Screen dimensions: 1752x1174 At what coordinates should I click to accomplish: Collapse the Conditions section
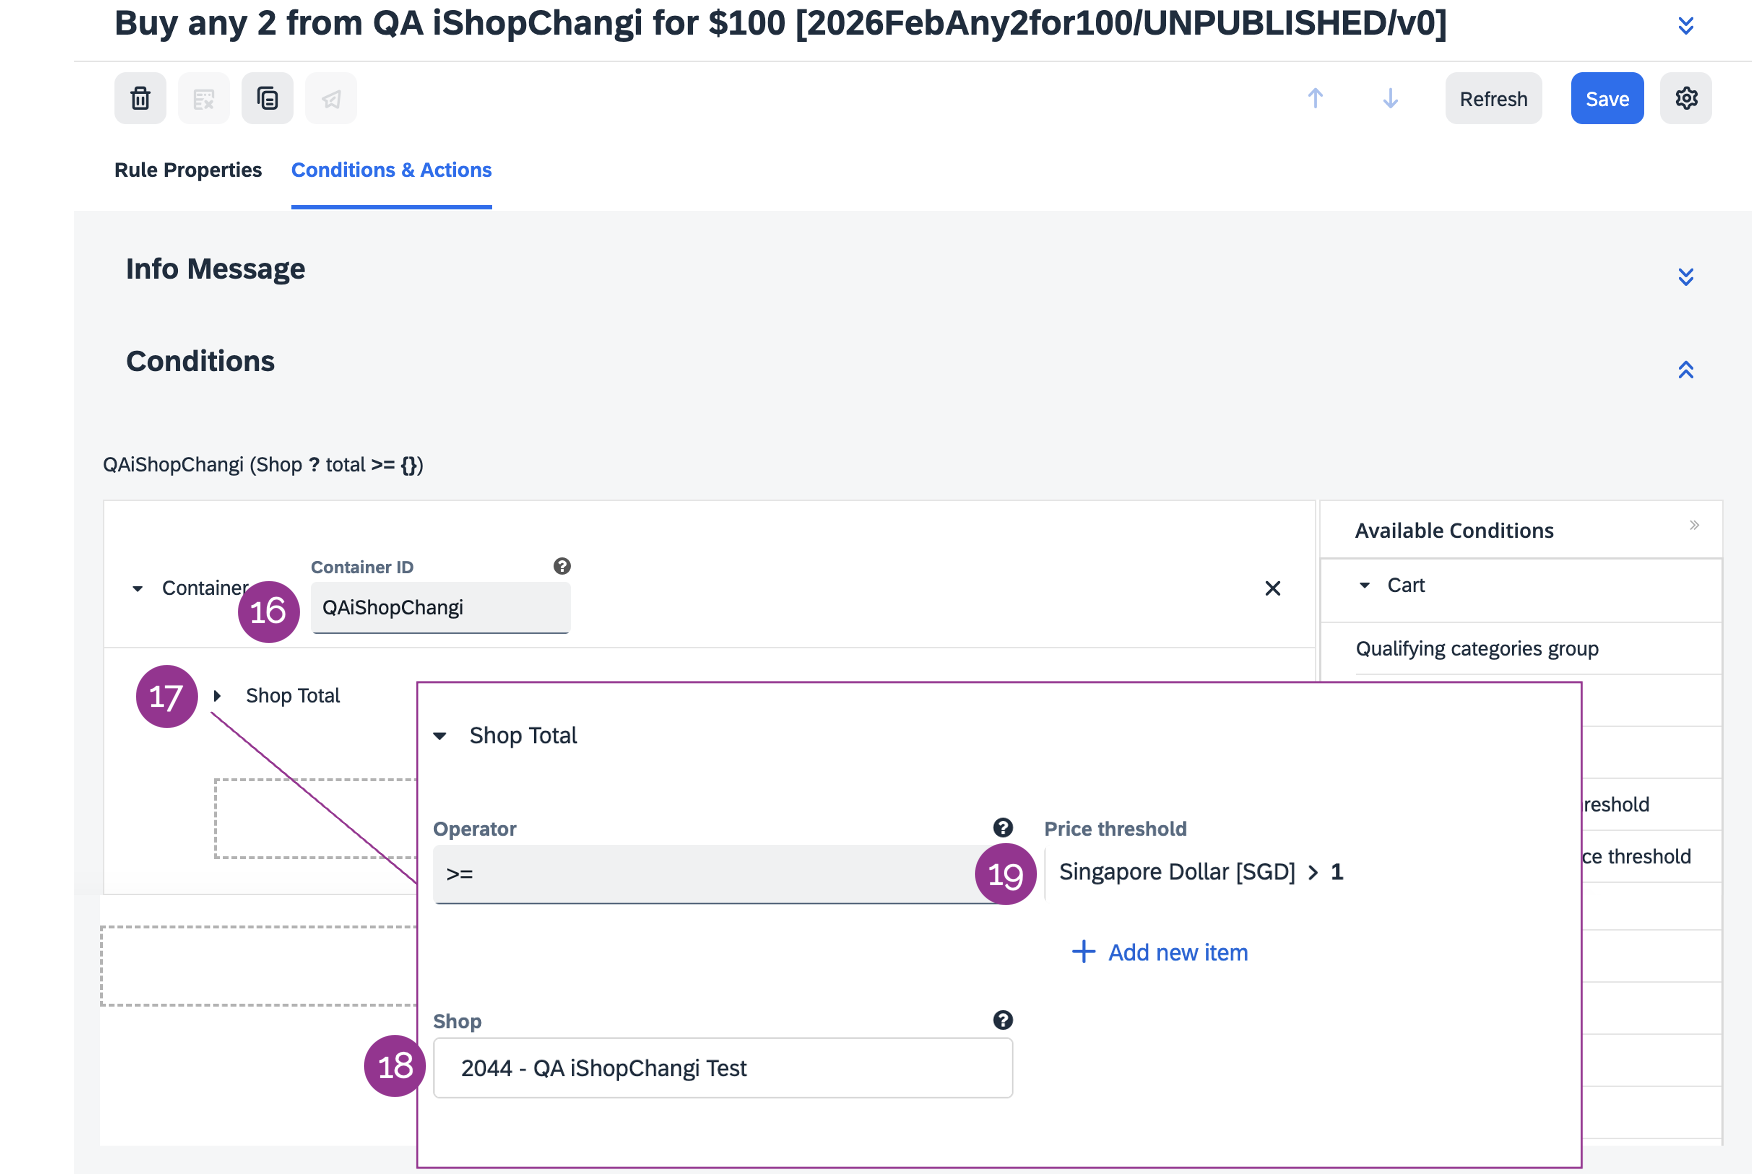click(1685, 370)
